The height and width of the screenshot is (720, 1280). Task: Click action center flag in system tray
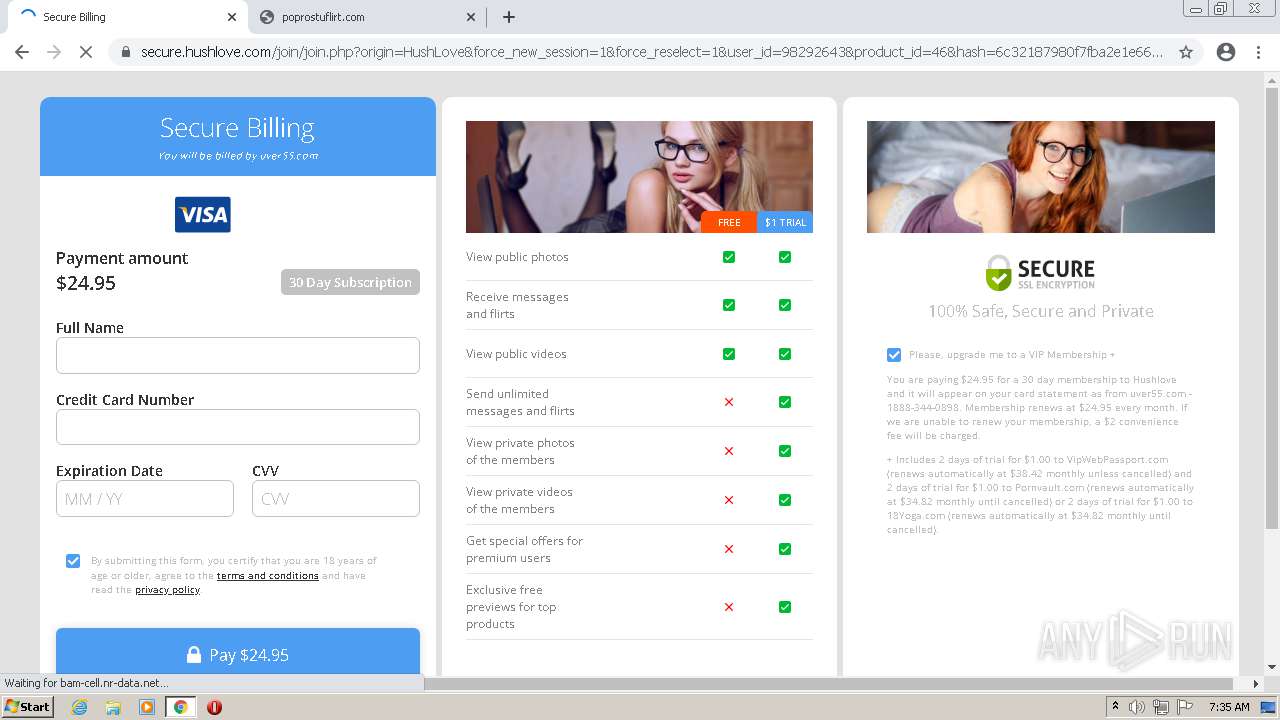tap(1185, 707)
